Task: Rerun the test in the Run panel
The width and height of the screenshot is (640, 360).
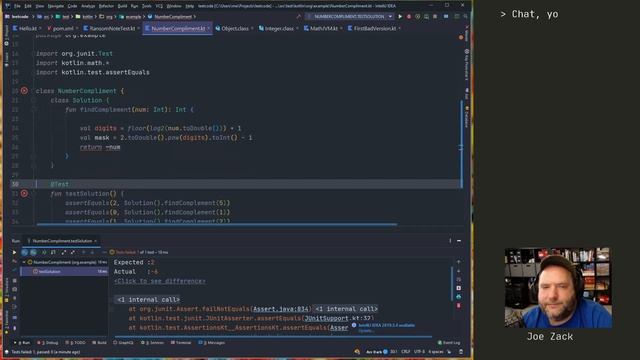Action: 14,252
